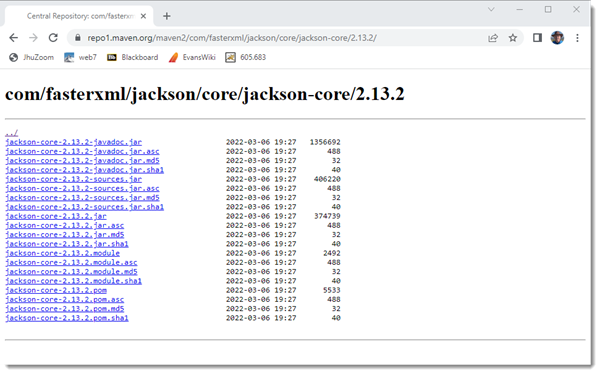Open the jackson-core-2.13.2.pom file
This screenshot has width=600, height=374.
pyautogui.click(x=56, y=290)
